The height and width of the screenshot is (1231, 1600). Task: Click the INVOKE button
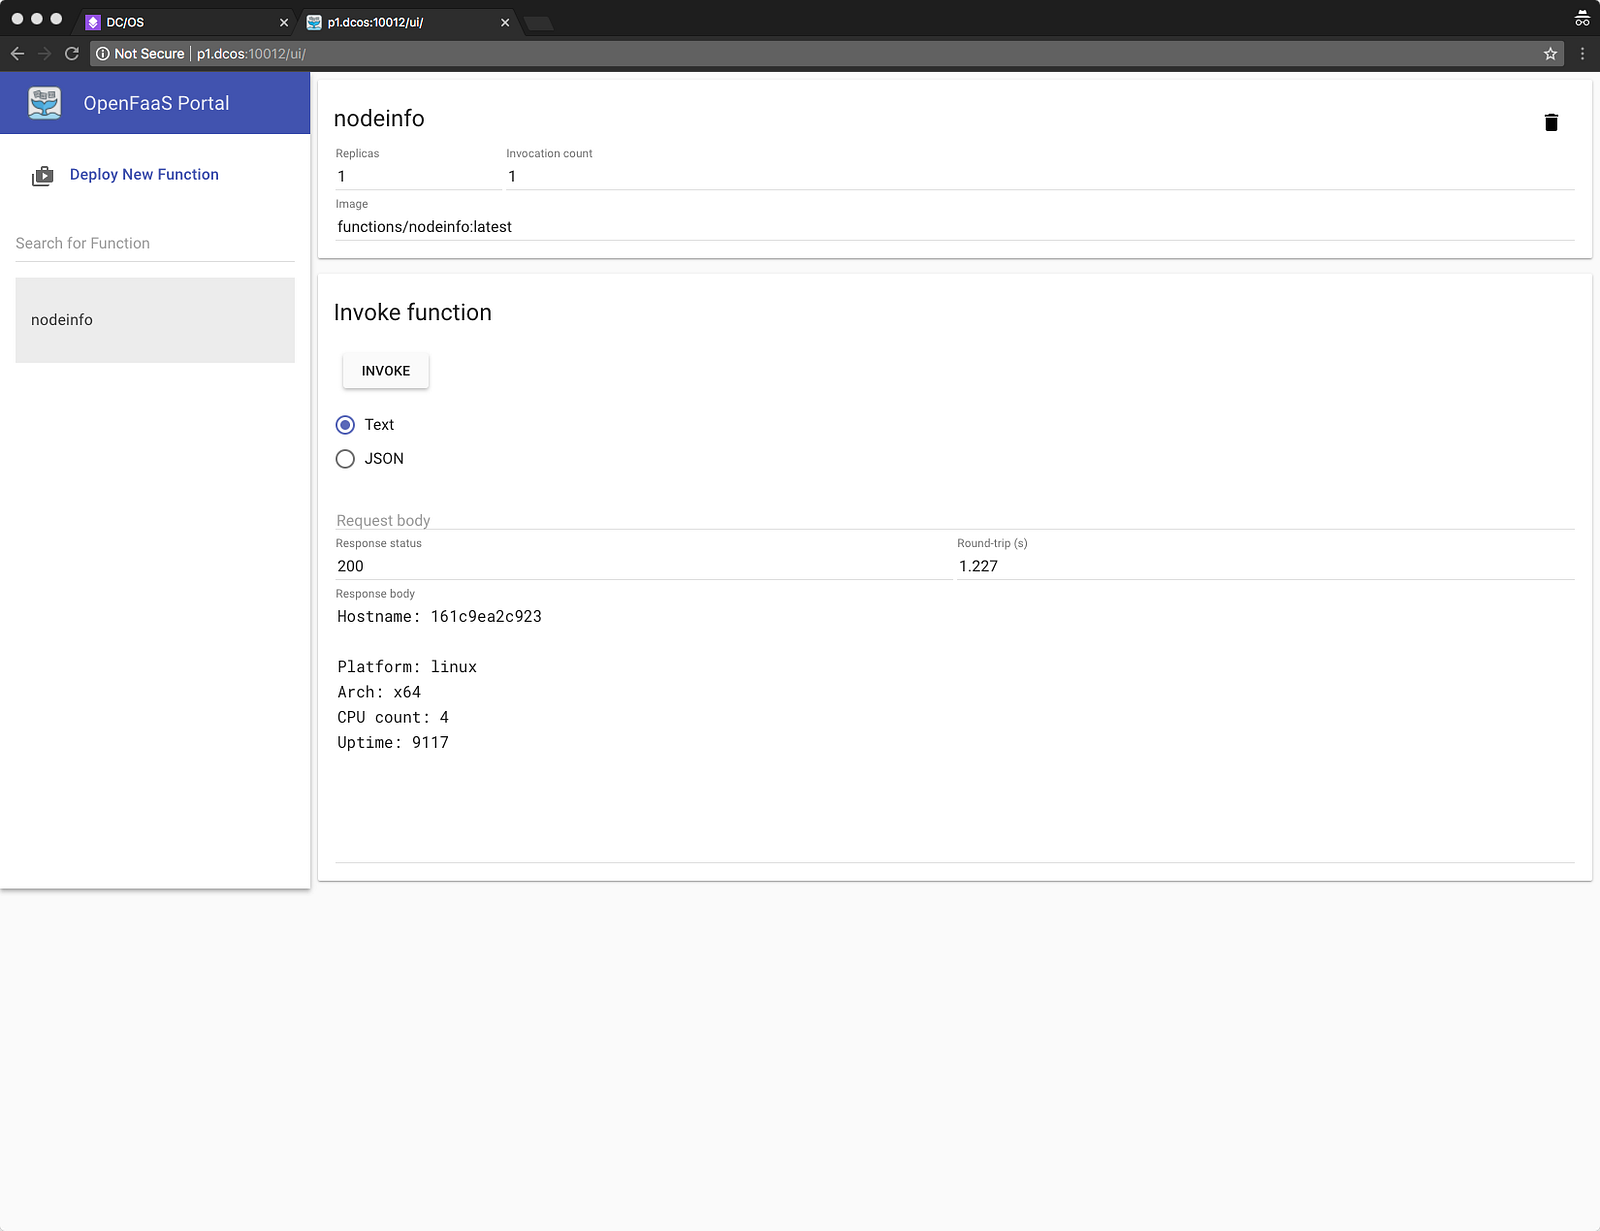pos(386,371)
